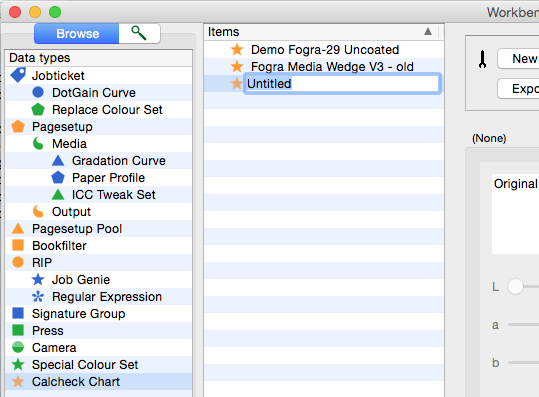The height and width of the screenshot is (397, 539).
Task: Select Press data type
Action: [99, 331]
